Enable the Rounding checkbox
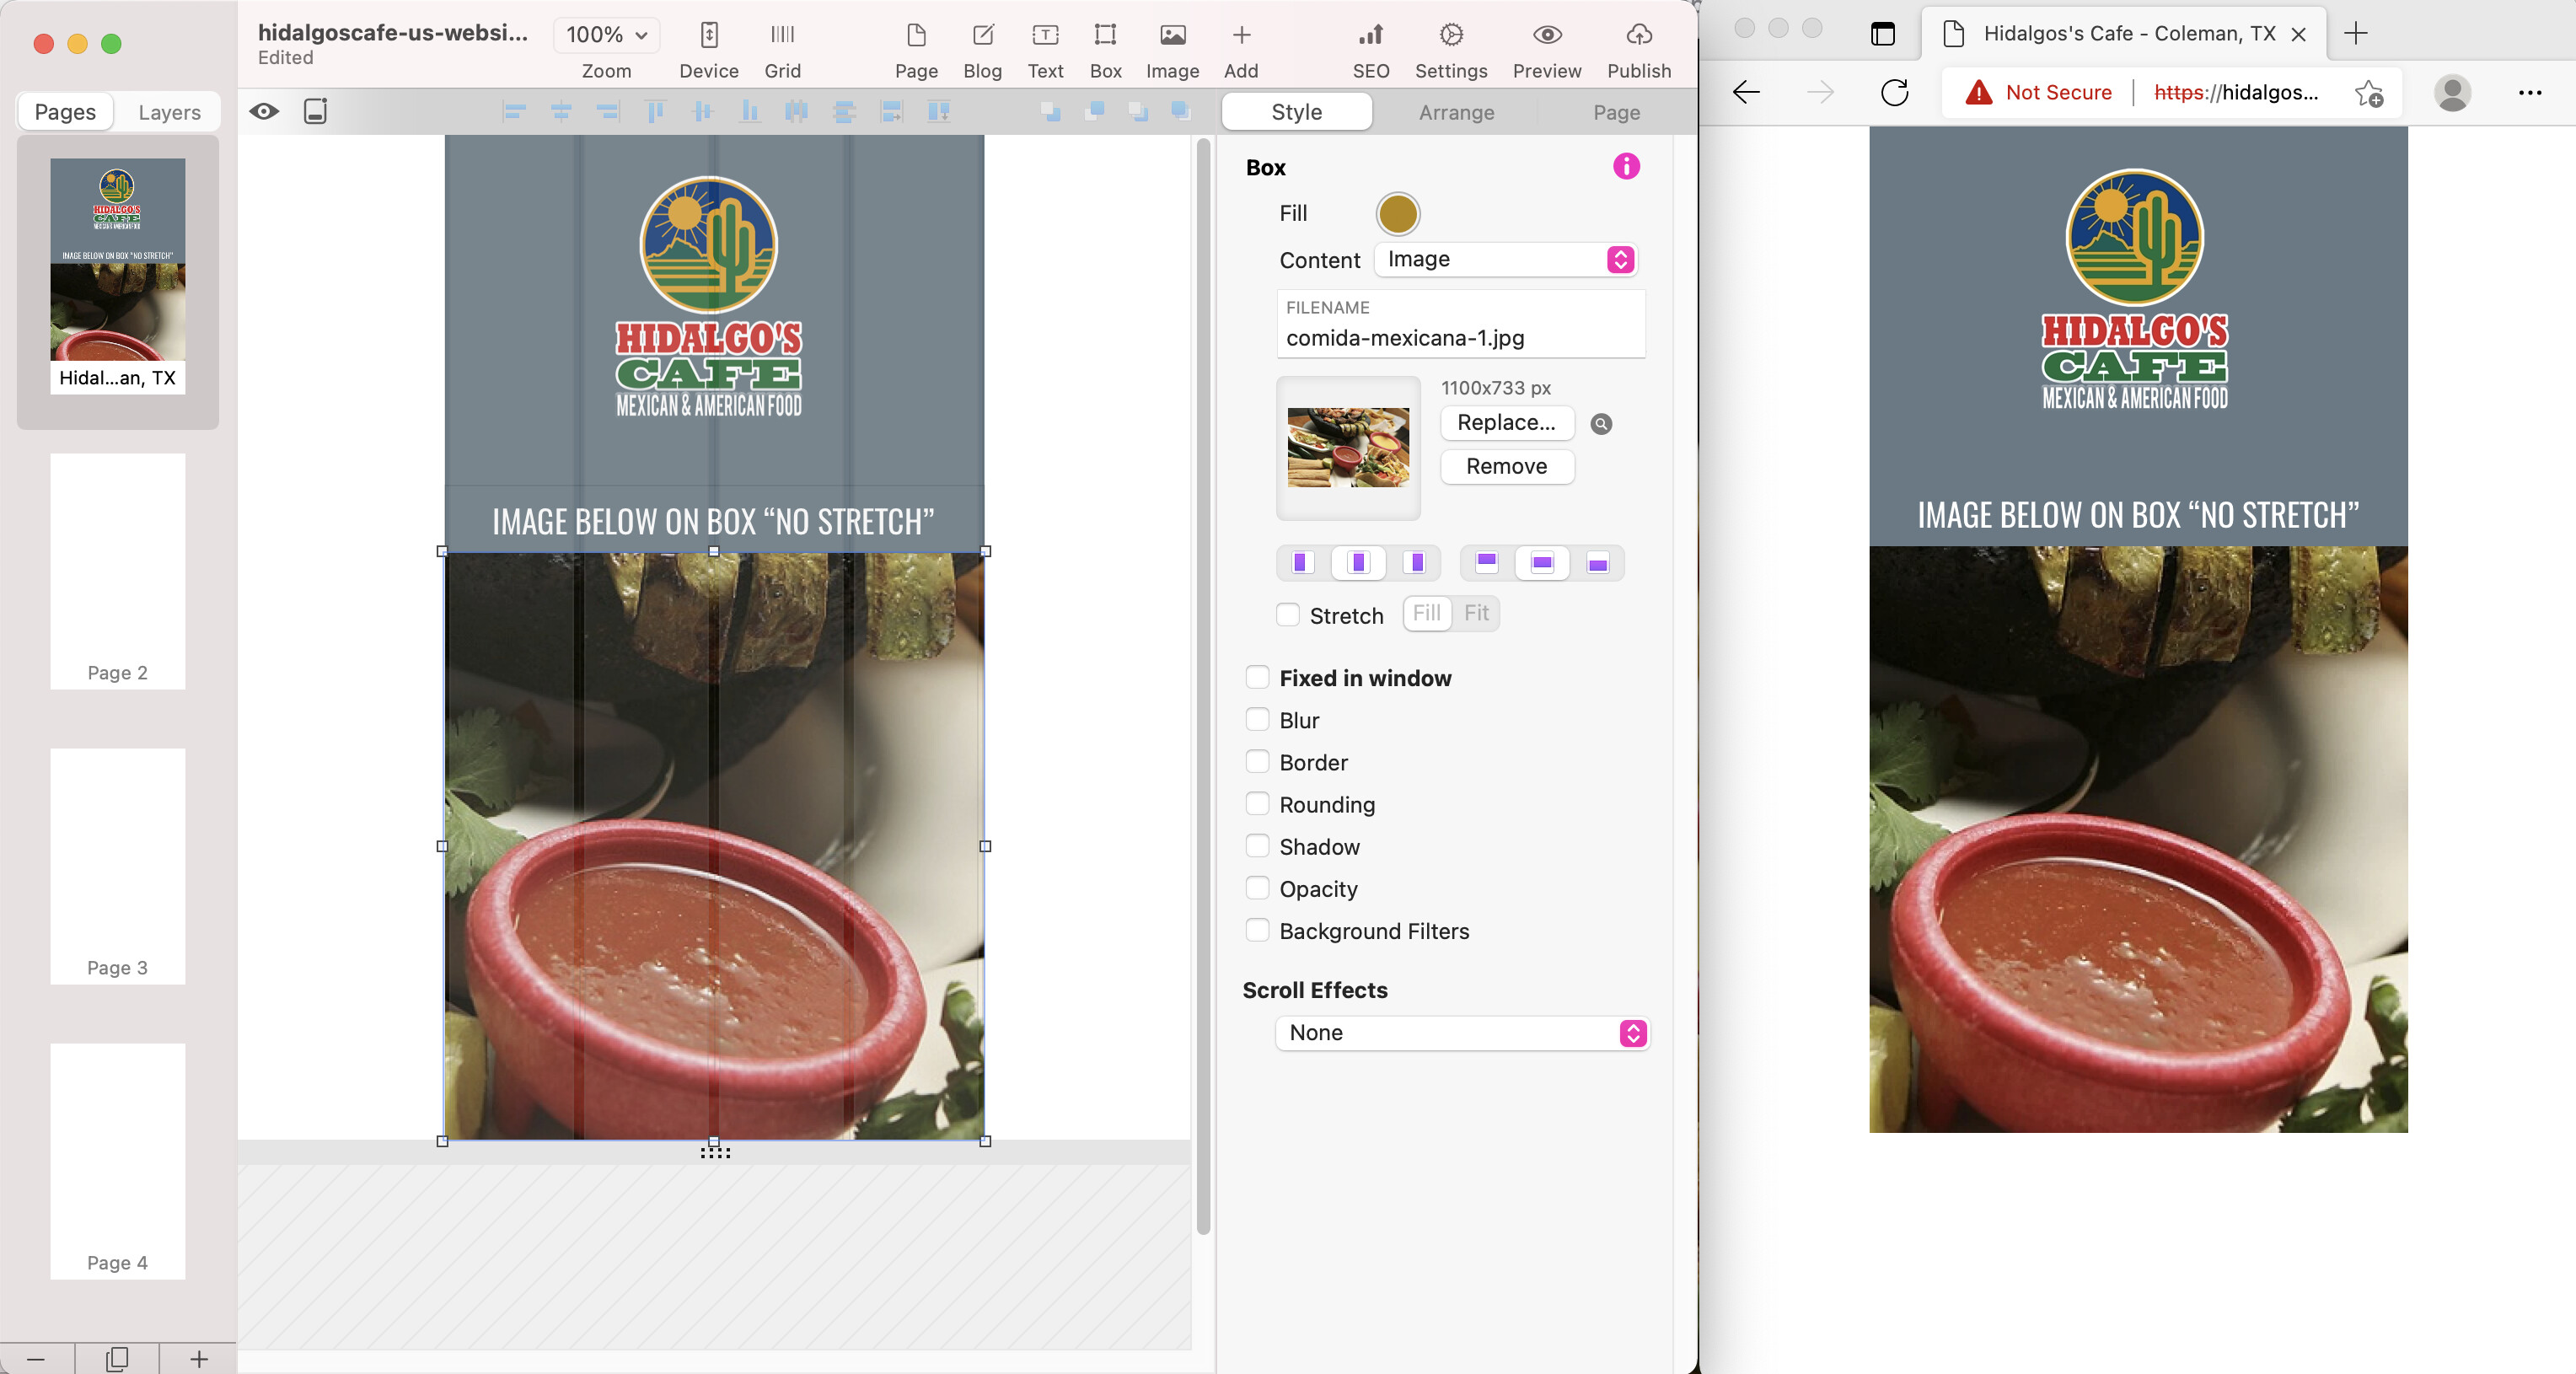This screenshot has height=1374, width=2576. pyautogui.click(x=1257, y=803)
